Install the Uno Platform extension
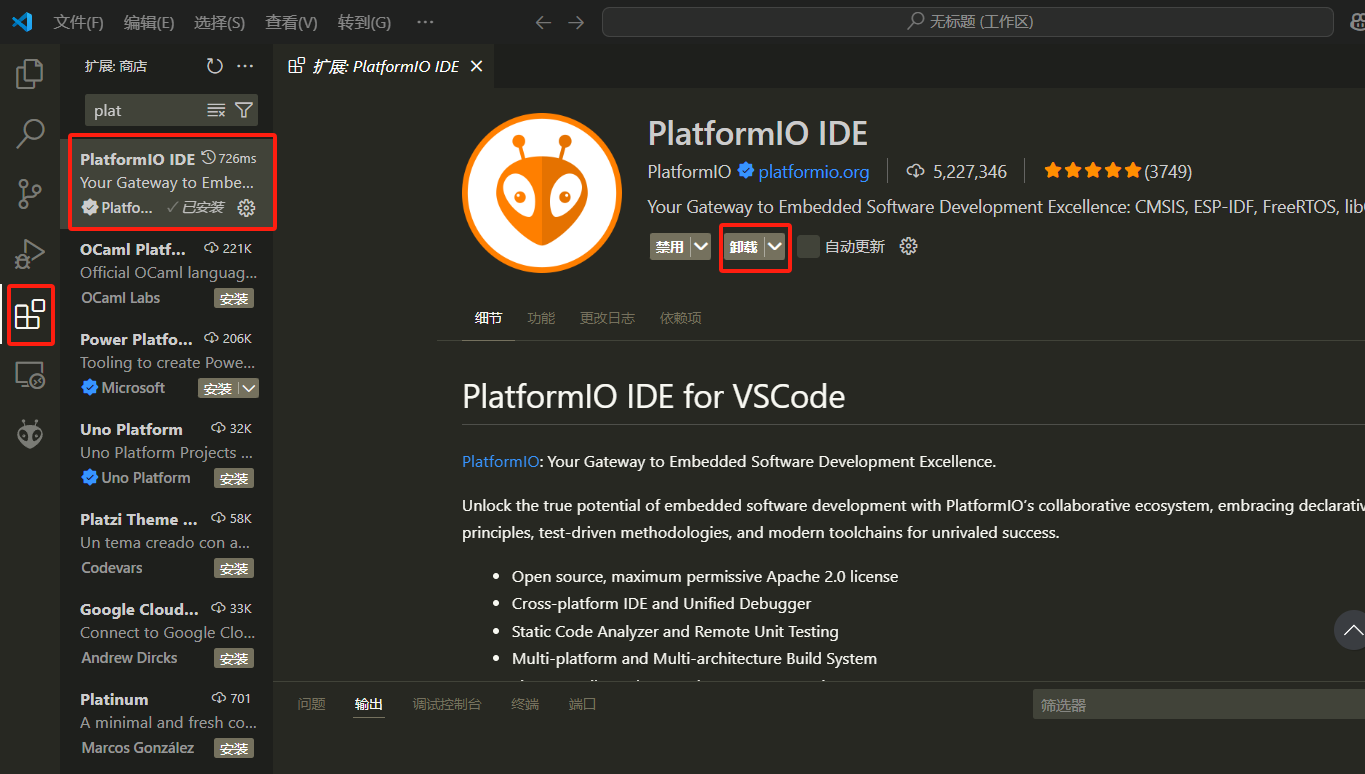The image size is (1365, 774). tap(234, 478)
